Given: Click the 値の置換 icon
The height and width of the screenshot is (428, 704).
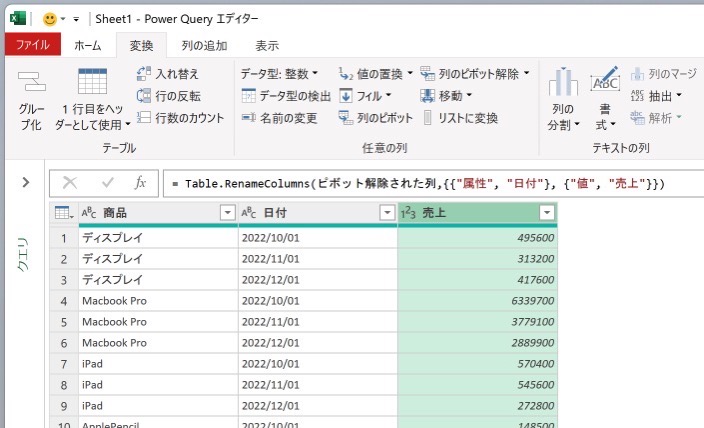Looking at the screenshot, I should 346,73.
